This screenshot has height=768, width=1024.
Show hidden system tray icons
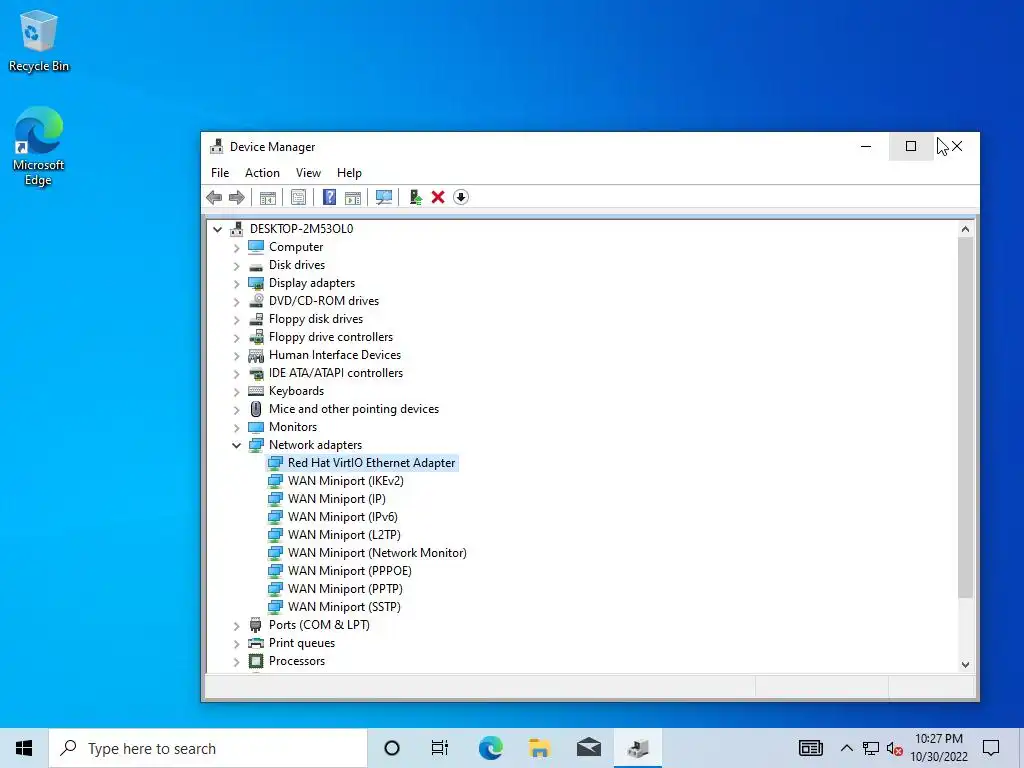[x=846, y=748]
